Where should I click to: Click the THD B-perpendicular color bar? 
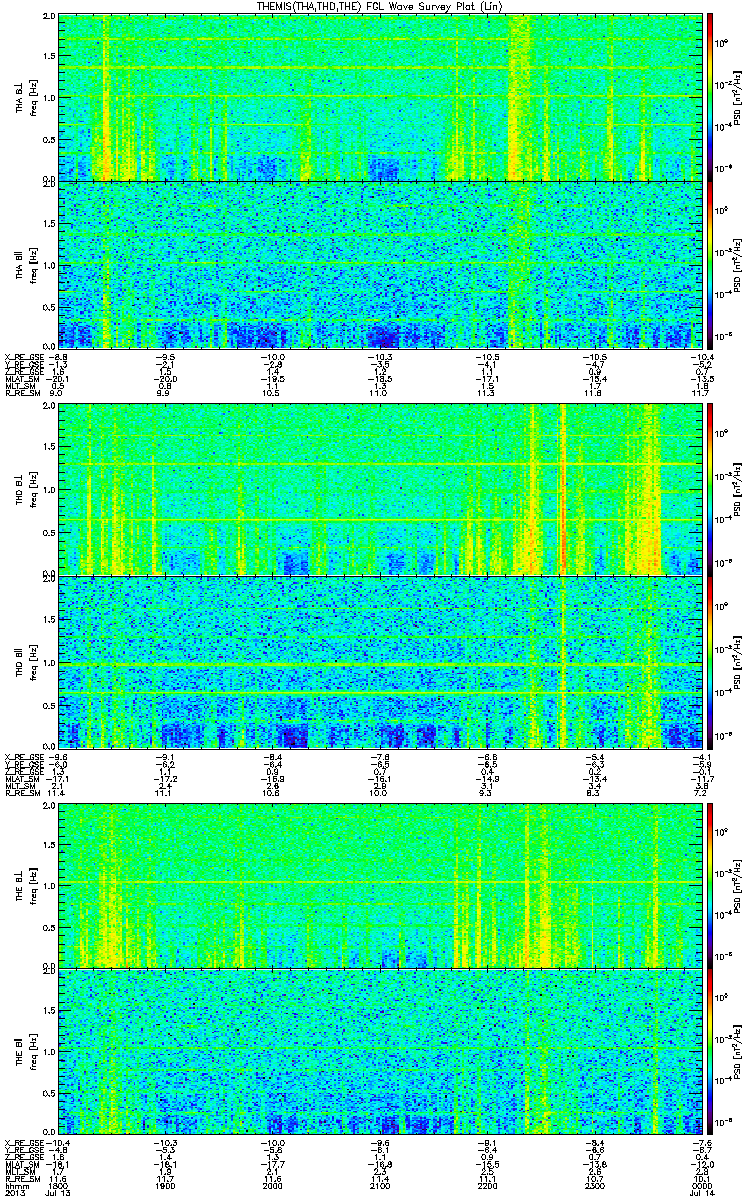(711, 489)
